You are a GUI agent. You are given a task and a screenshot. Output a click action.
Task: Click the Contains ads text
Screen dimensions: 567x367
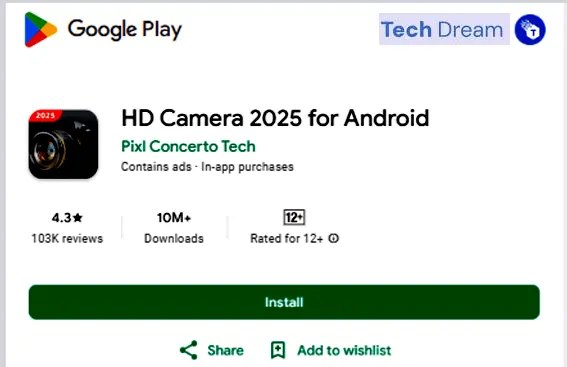pyautogui.click(x=156, y=167)
